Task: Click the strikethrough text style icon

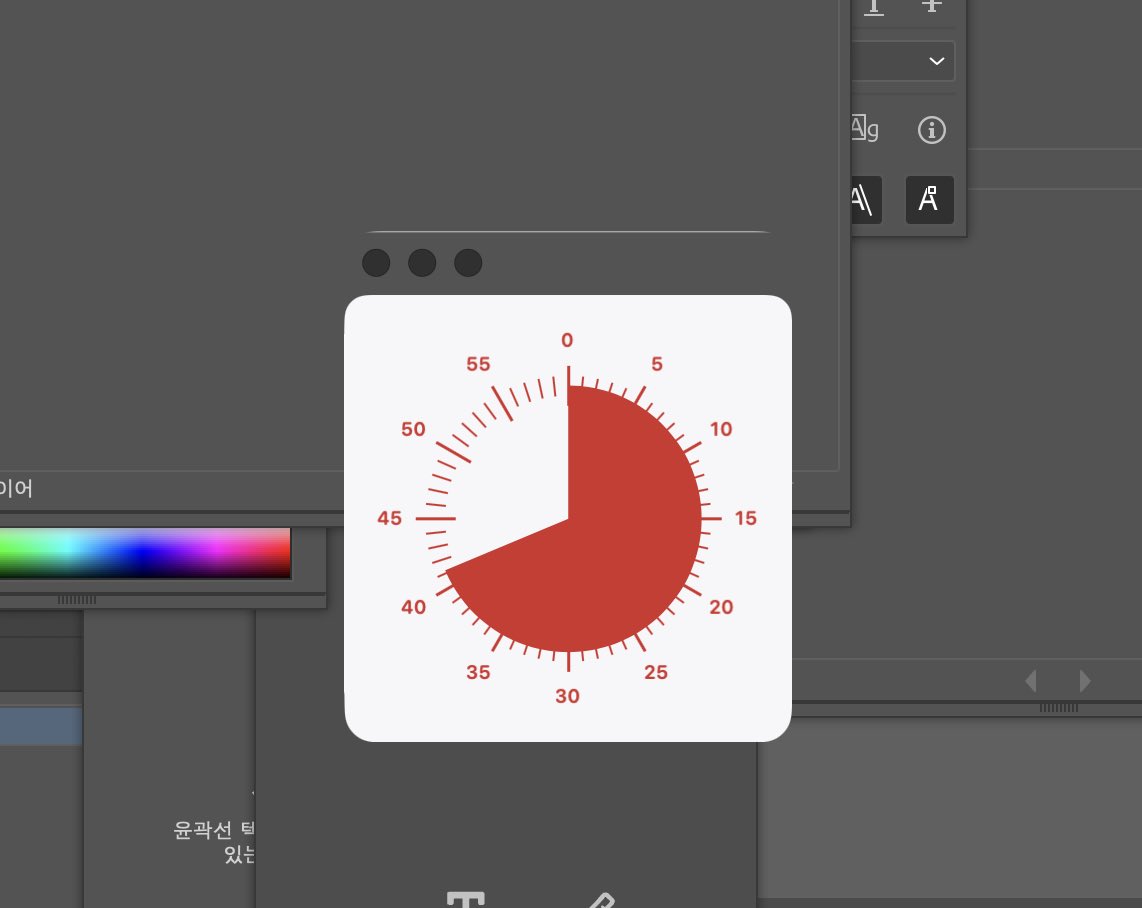Action: [932, 7]
